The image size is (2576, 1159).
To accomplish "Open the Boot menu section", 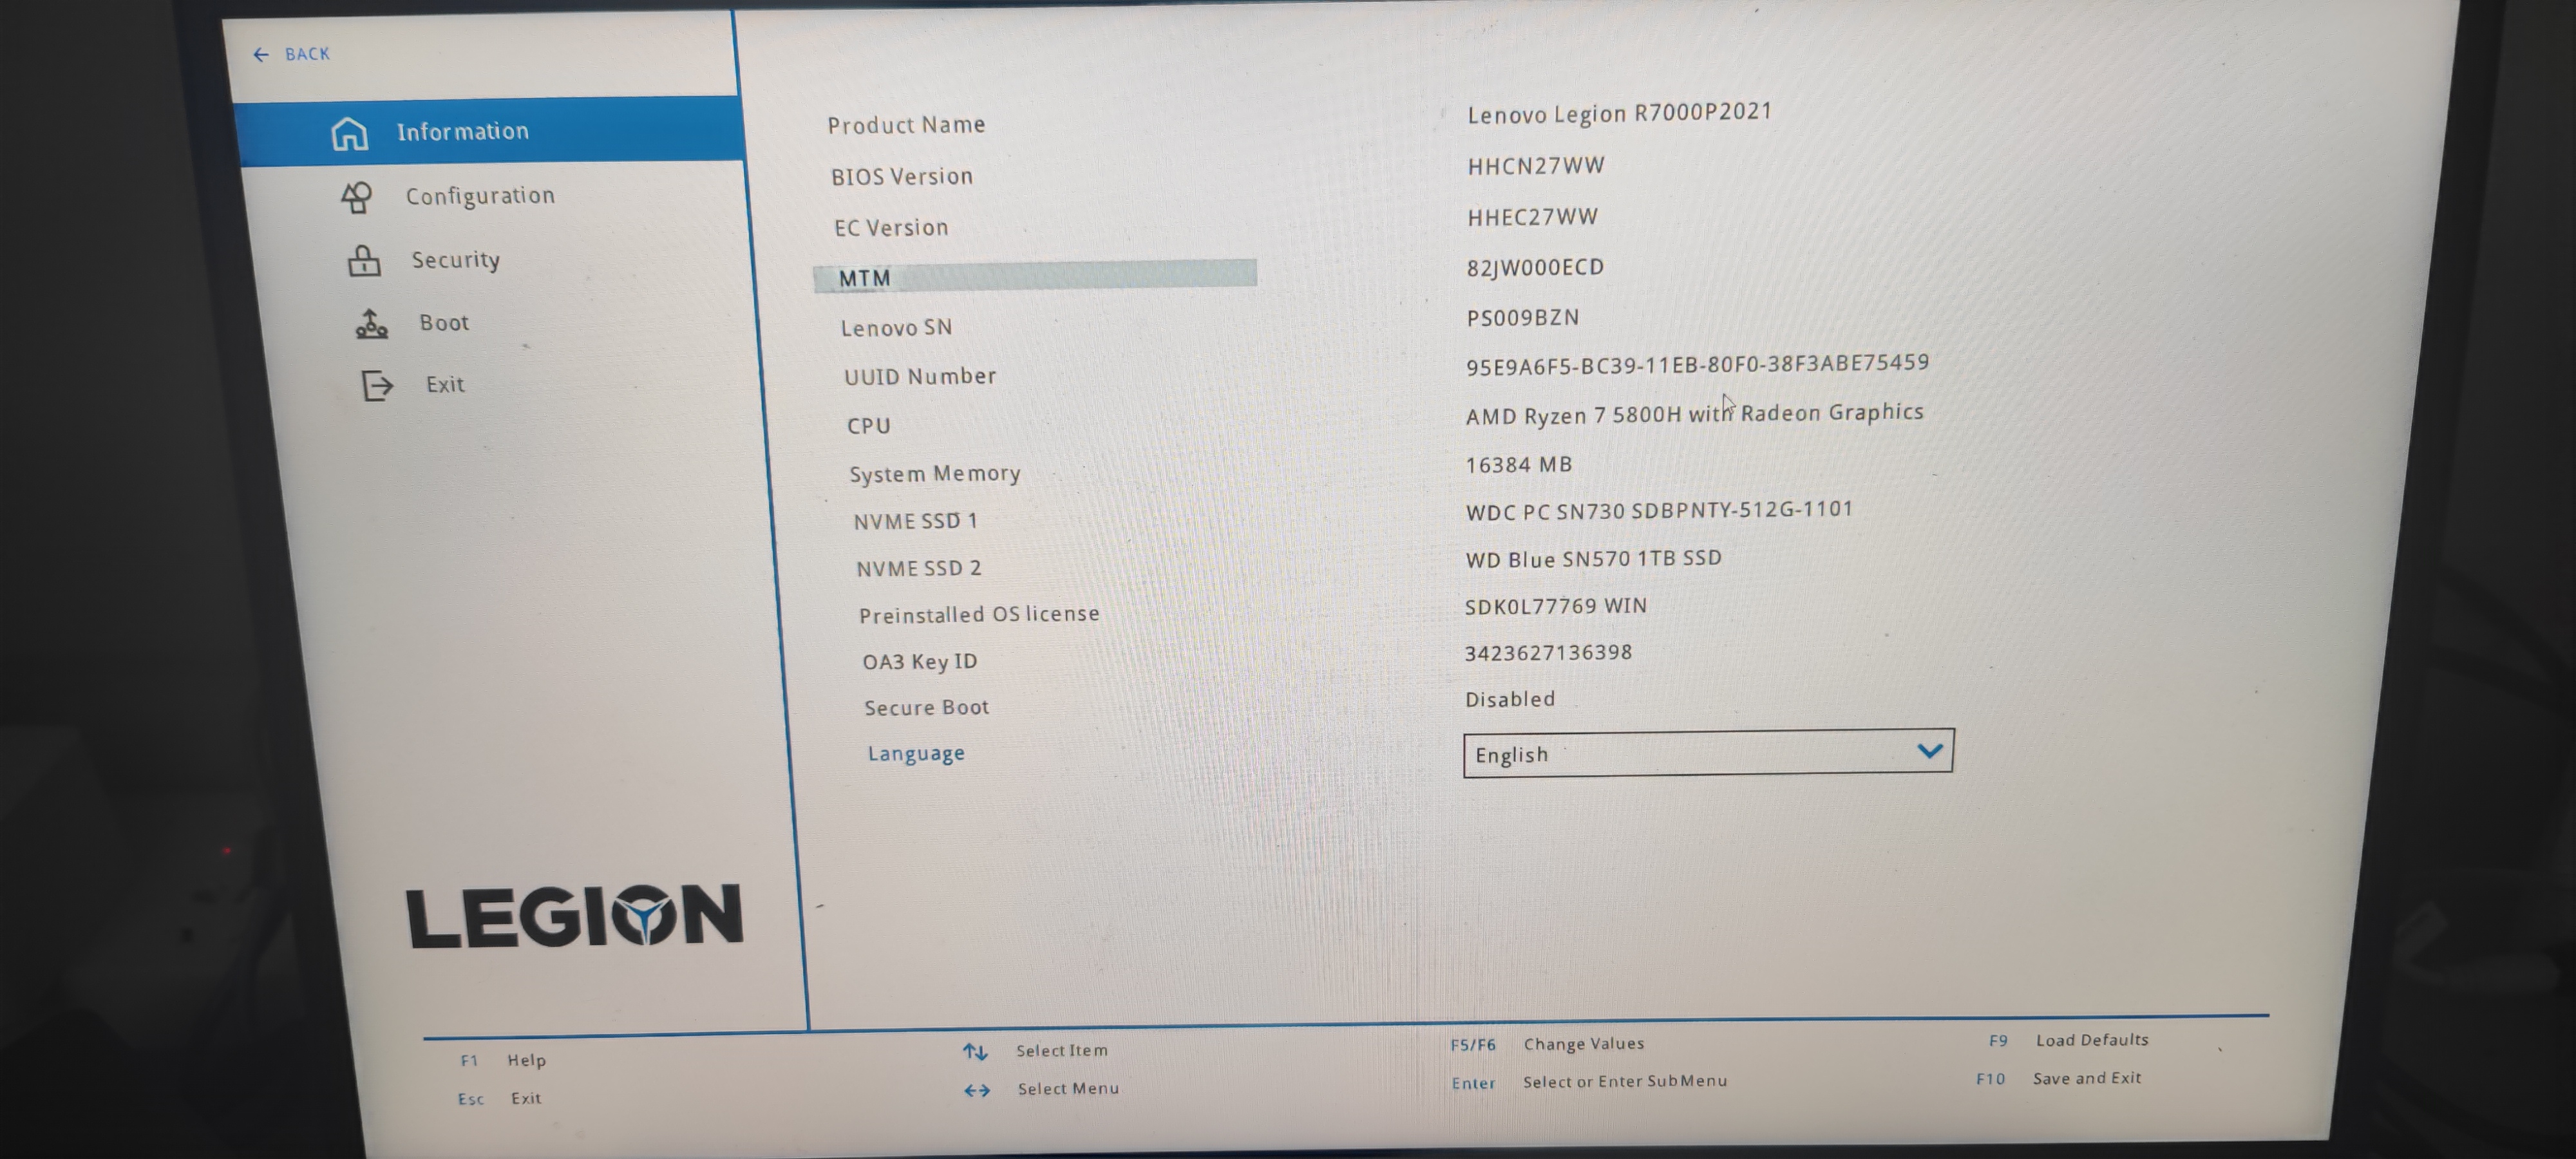I will click(444, 323).
